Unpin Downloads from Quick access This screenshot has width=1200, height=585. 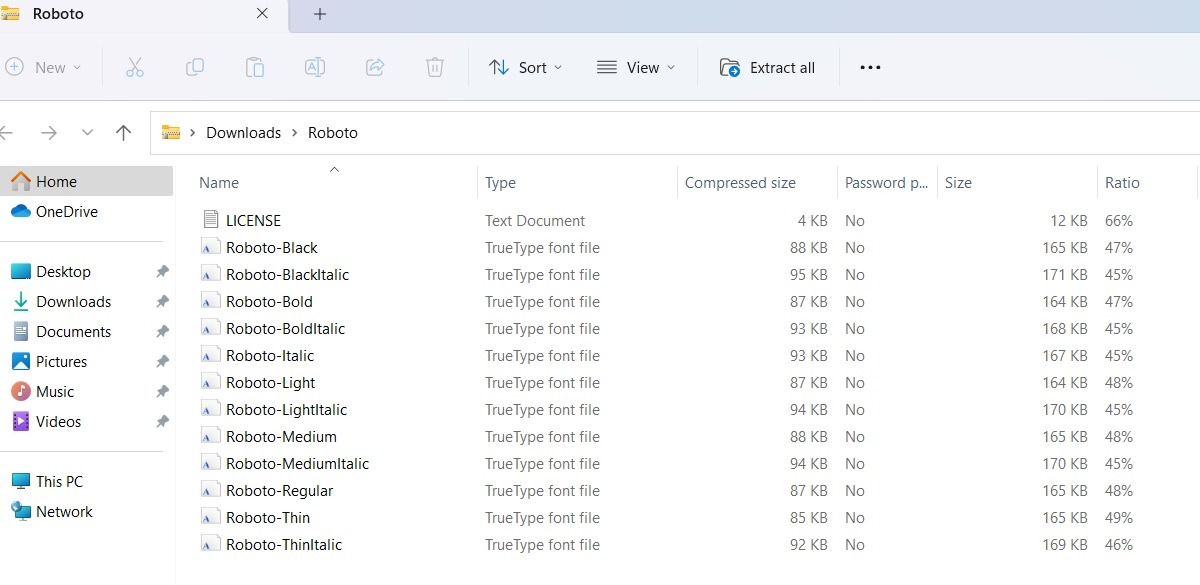coord(161,301)
